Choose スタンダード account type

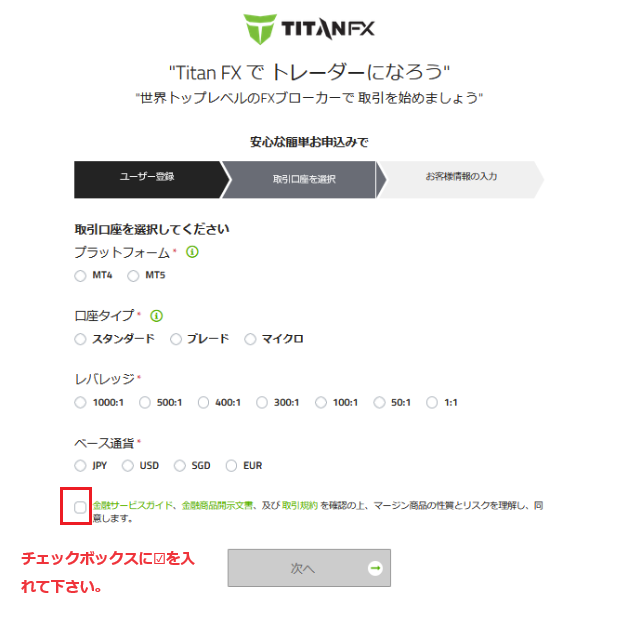(80, 339)
